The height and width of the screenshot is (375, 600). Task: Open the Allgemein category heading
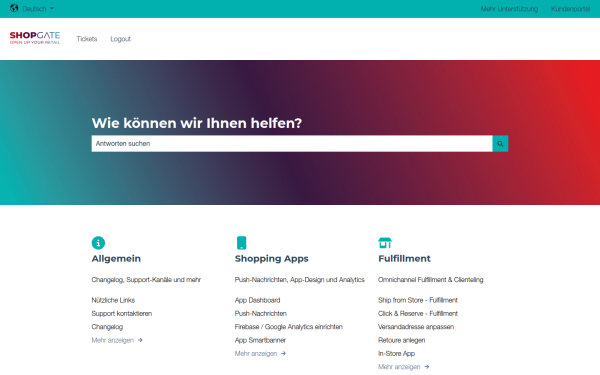point(116,259)
